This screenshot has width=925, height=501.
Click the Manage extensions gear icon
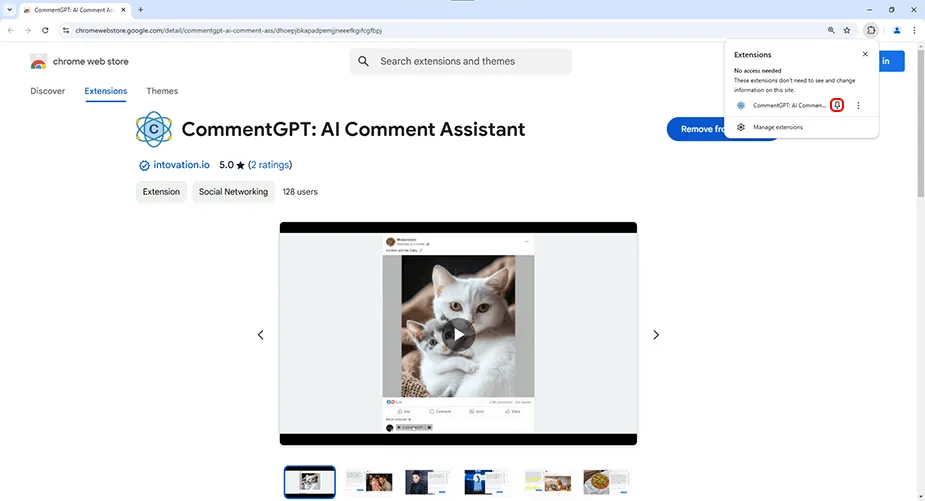pos(741,127)
